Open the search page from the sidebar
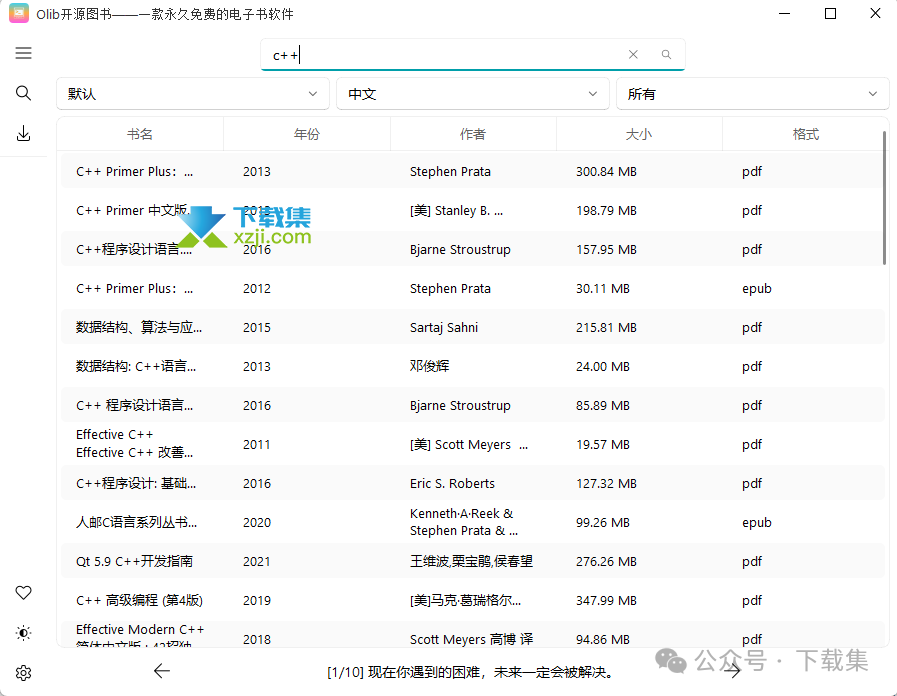897x696 pixels. pyautogui.click(x=24, y=93)
